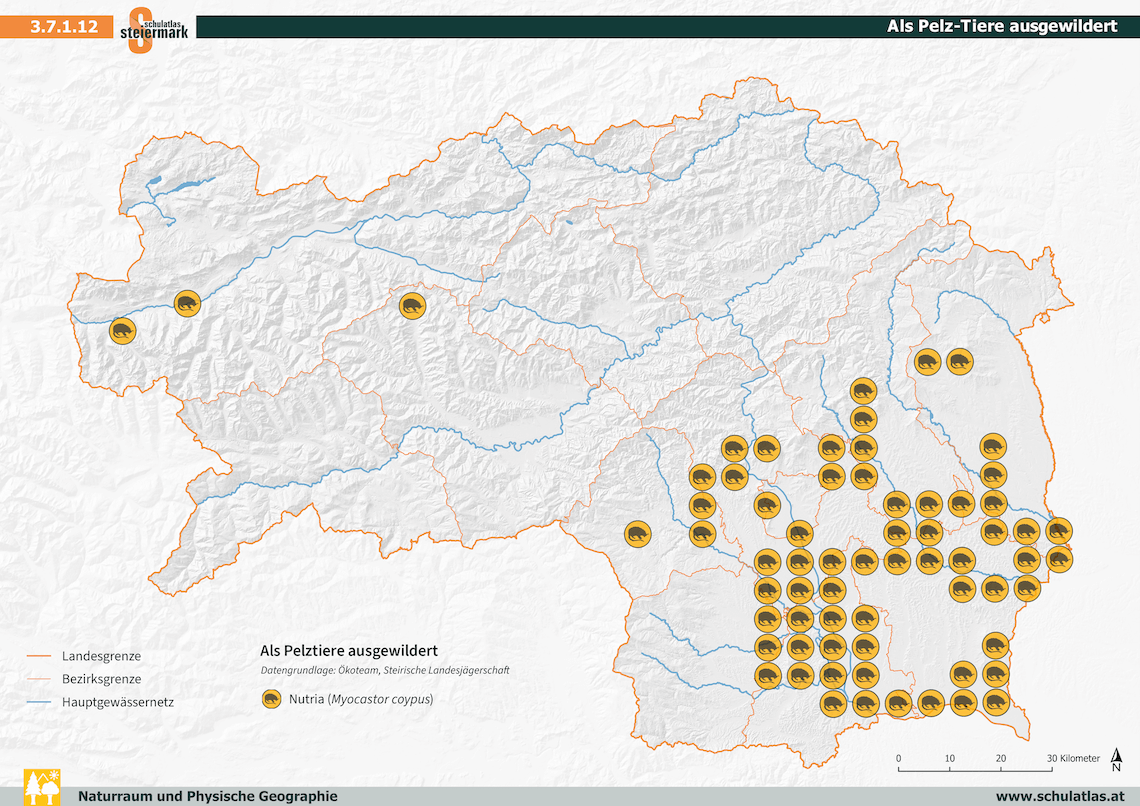
Task: Click the north arrow compass icon
Action: tap(1116, 760)
